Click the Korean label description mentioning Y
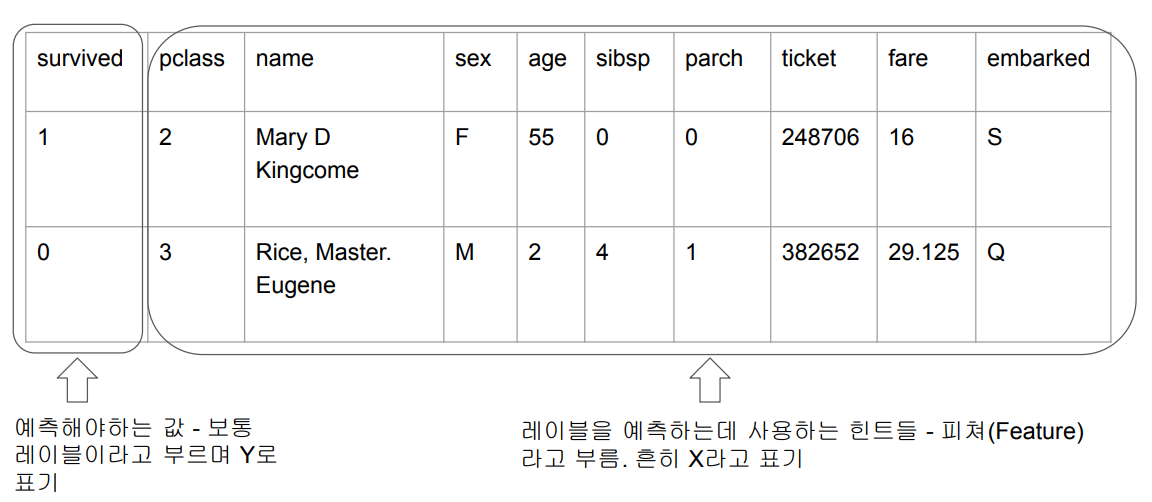Viewport: 1152px width, 502px height. tap(146, 455)
